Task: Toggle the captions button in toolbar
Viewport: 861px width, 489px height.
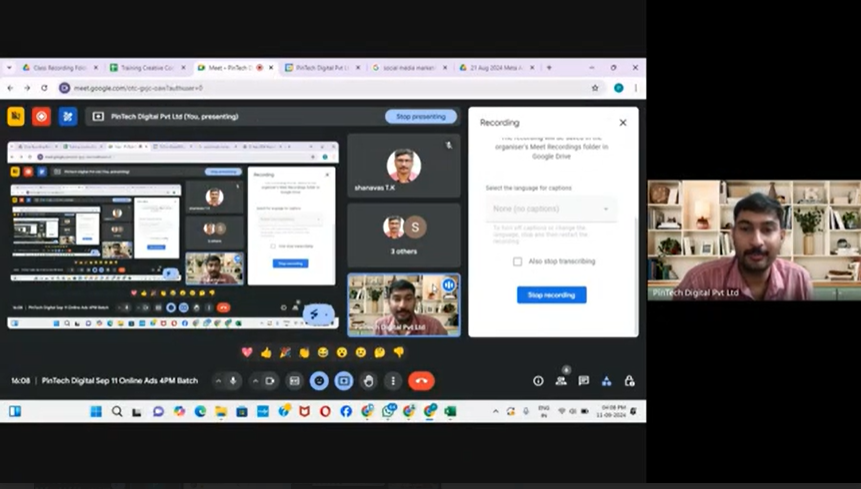Action: point(295,381)
